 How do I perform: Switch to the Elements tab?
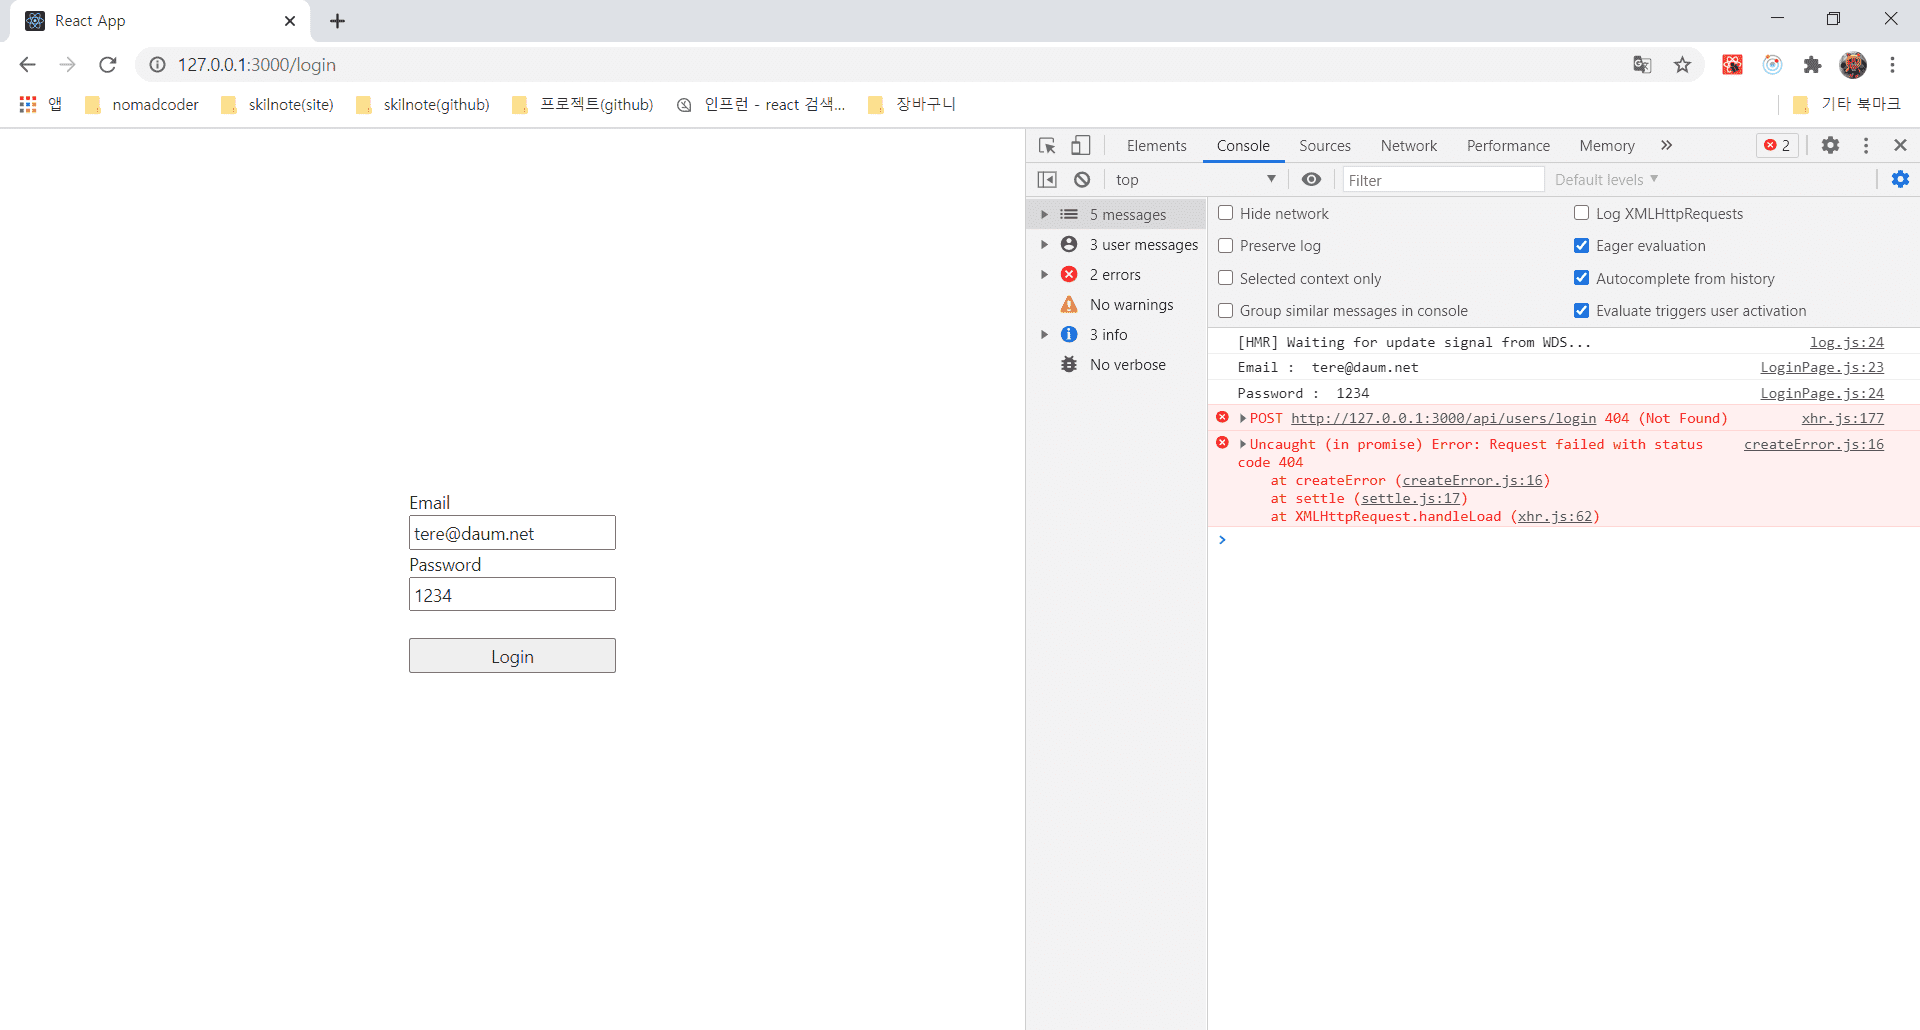(1156, 146)
